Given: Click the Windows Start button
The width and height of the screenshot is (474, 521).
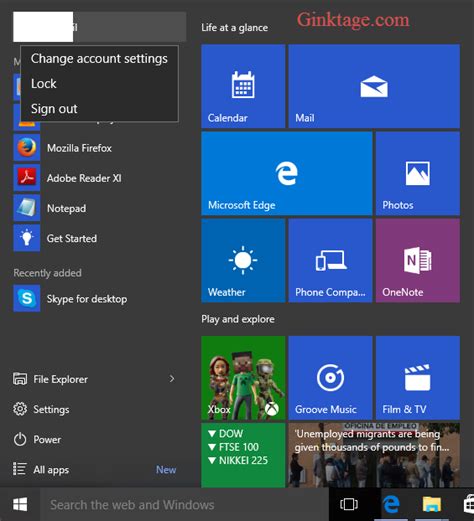Looking at the screenshot, I should pos(20,504).
